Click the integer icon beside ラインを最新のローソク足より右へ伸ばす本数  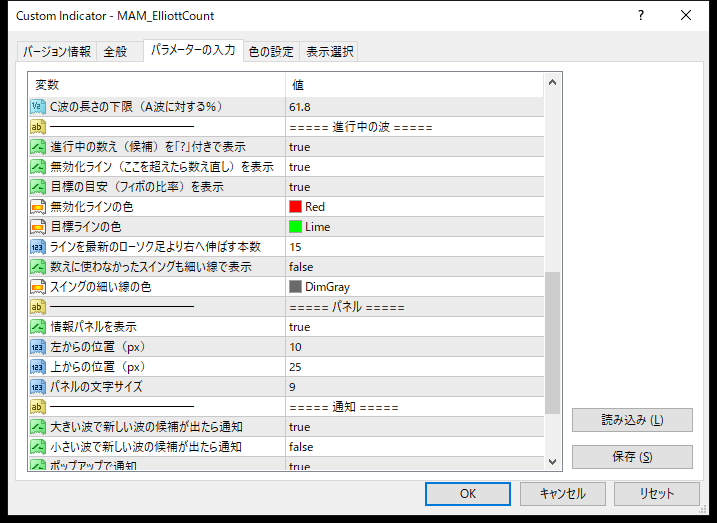38,247
